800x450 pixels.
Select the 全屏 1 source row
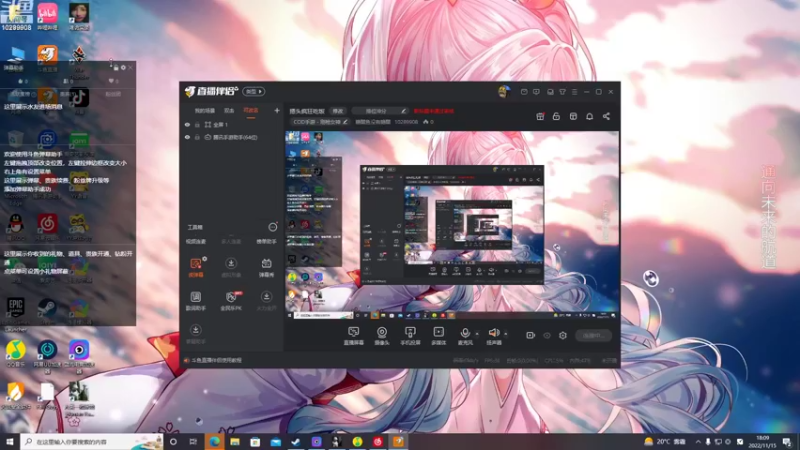(232, 124)
